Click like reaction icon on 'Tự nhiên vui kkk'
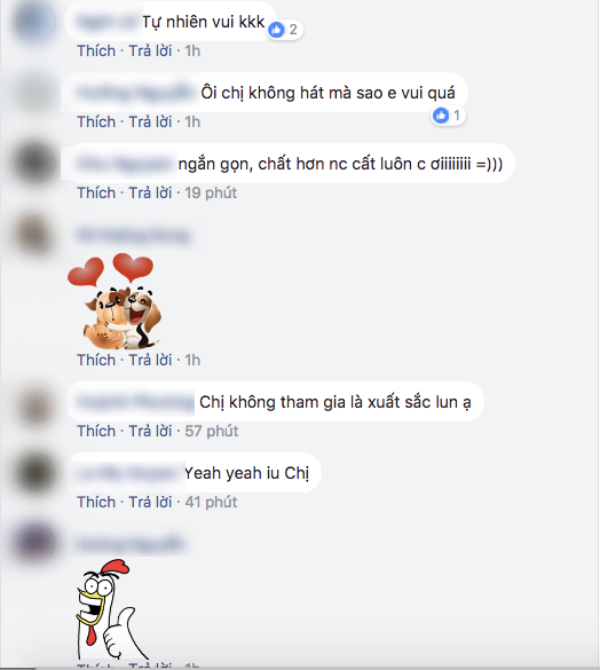600x670 pixels. pyautogui.click(x=277, y=29)
